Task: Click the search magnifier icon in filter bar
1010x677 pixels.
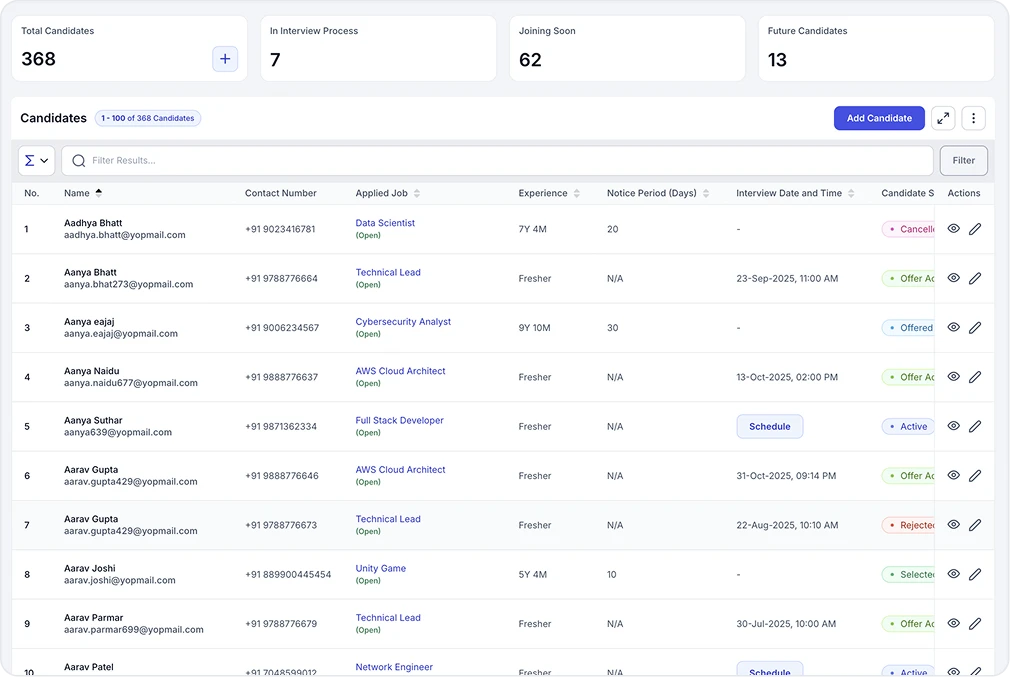Action: 79,160
